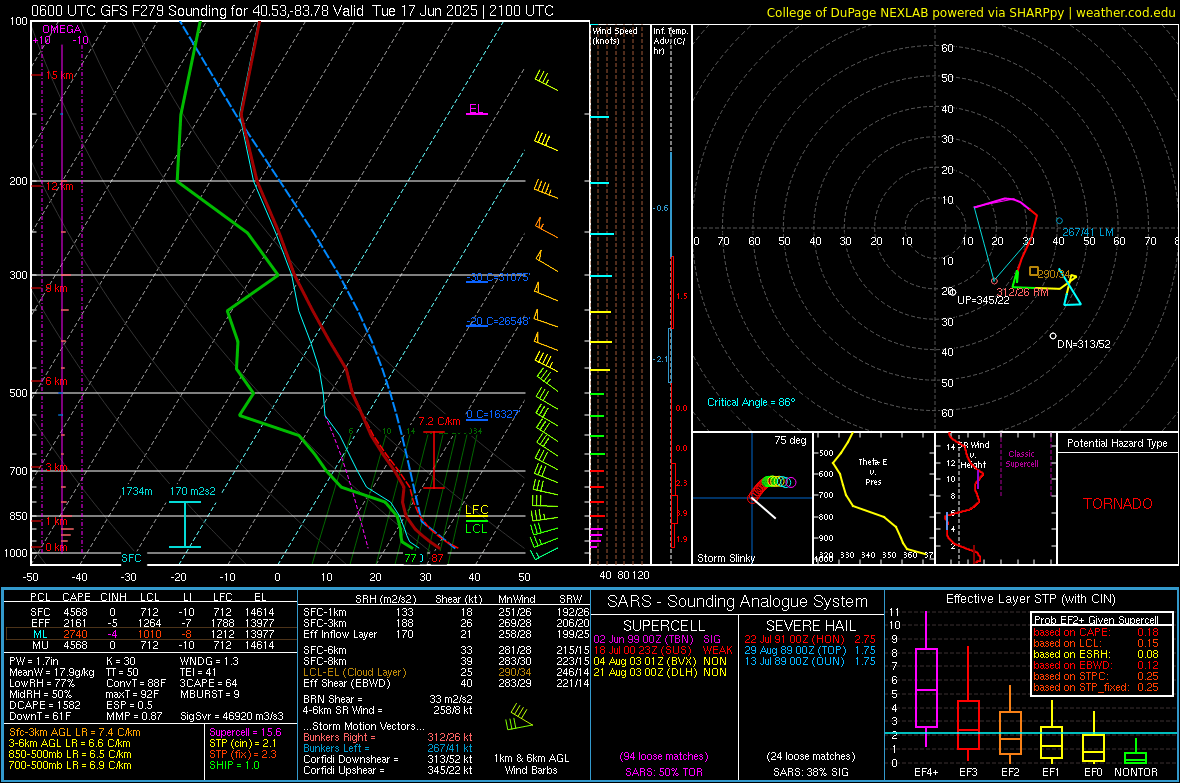Viewport: 1180px width, 783px height.
Task: Click the 'ConvT = 88F' value
Action: (135, 683)
